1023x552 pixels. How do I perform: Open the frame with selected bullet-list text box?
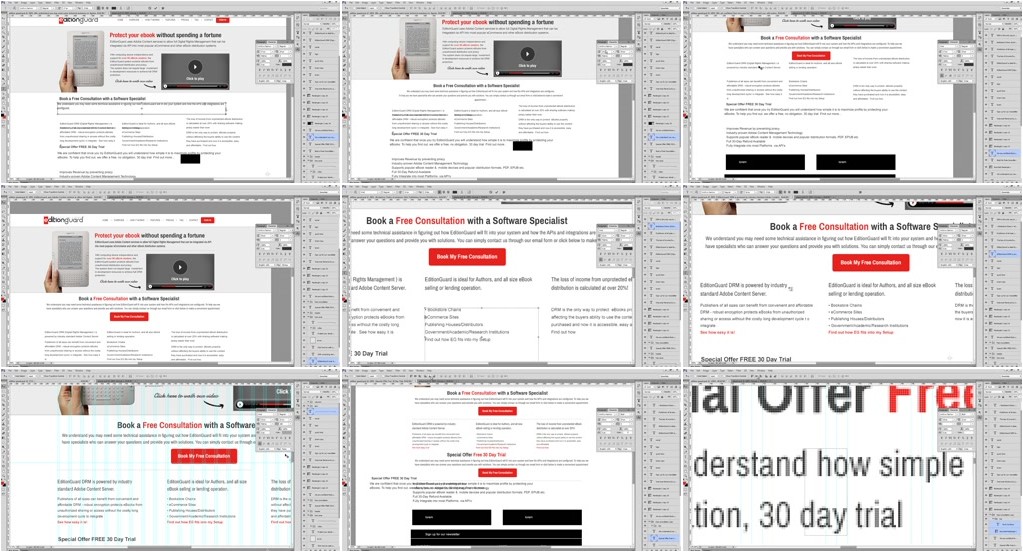[512, 275]
